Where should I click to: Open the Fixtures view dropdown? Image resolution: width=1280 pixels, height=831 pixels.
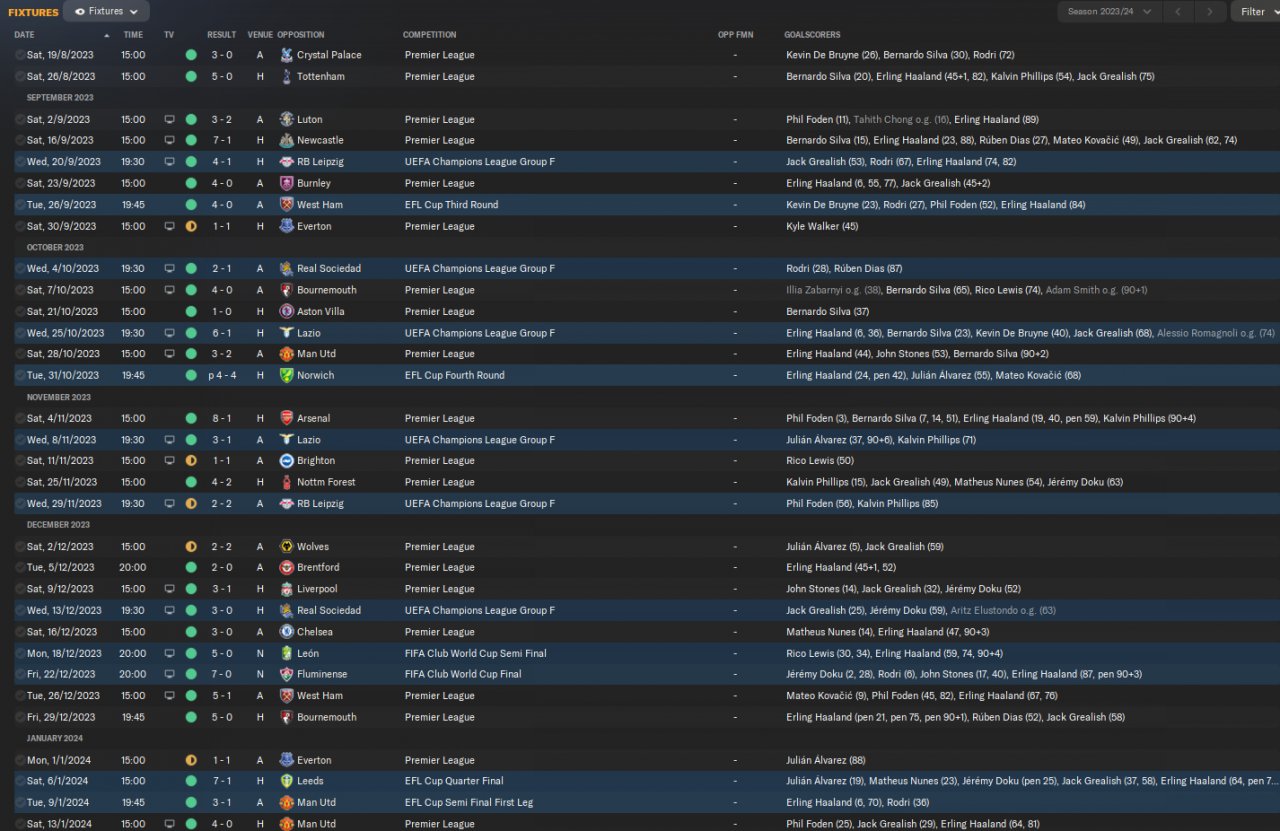click(106, 11)
